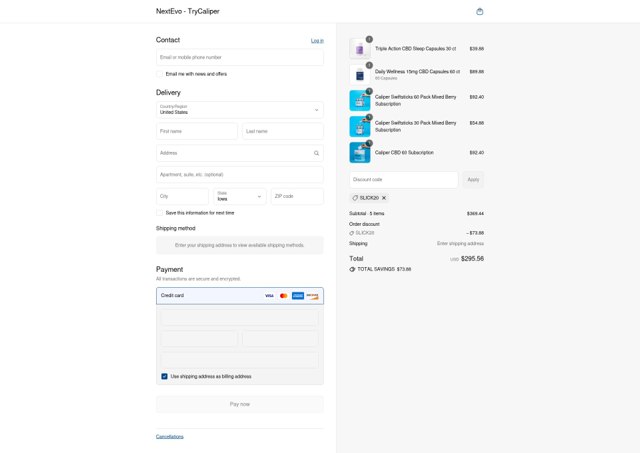Click the Visa card logo
The width and height of the screenshot is (640, 453).
(x=269, y=296)
